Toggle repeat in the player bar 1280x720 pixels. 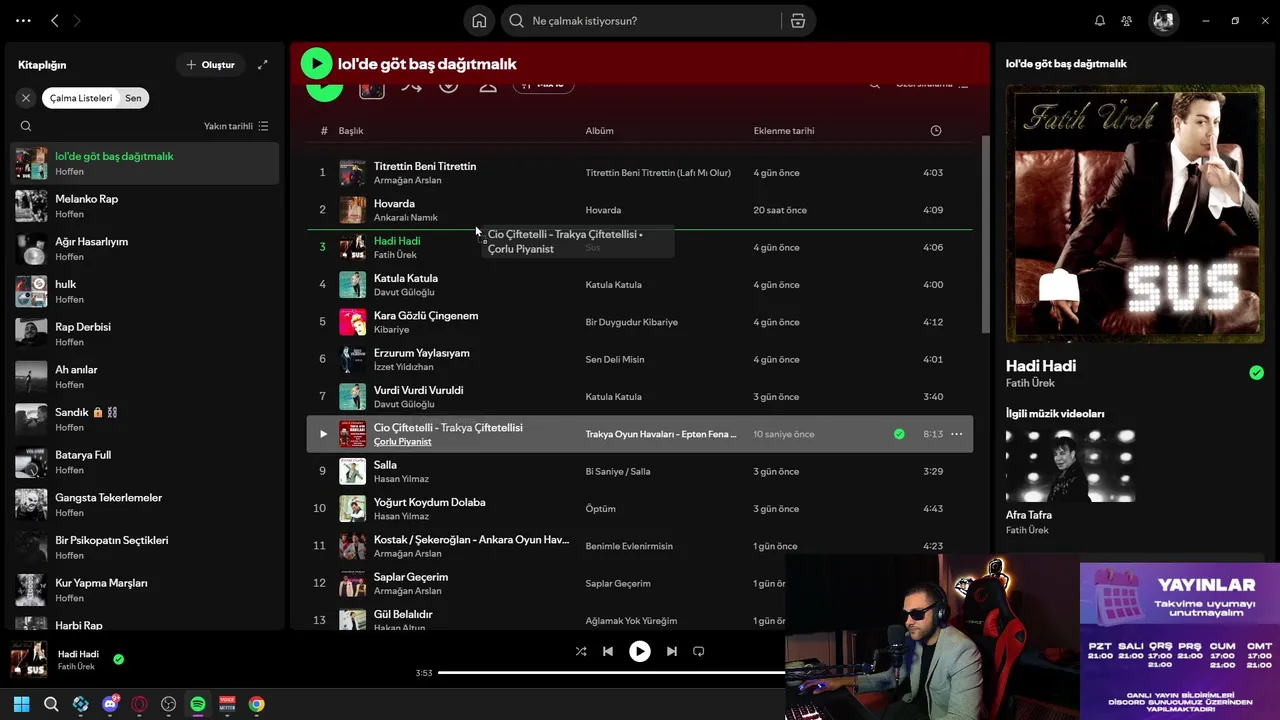pyautogui.click(x=699, y=651)
